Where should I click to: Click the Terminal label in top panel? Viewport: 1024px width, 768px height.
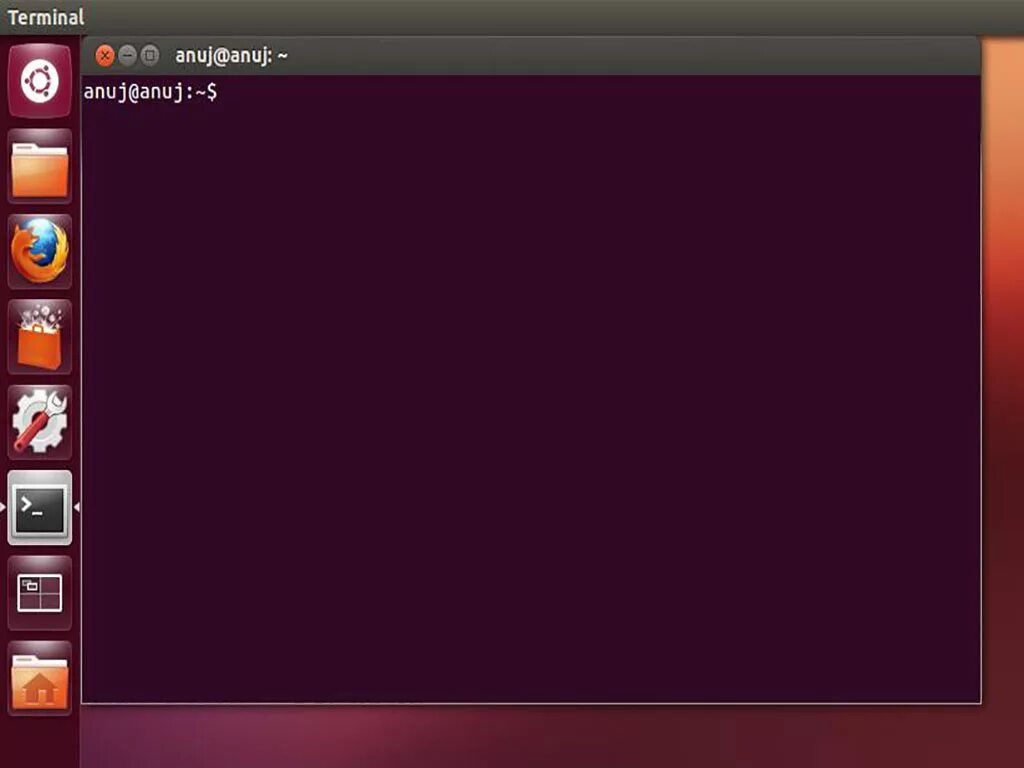[x=46, y=17]
